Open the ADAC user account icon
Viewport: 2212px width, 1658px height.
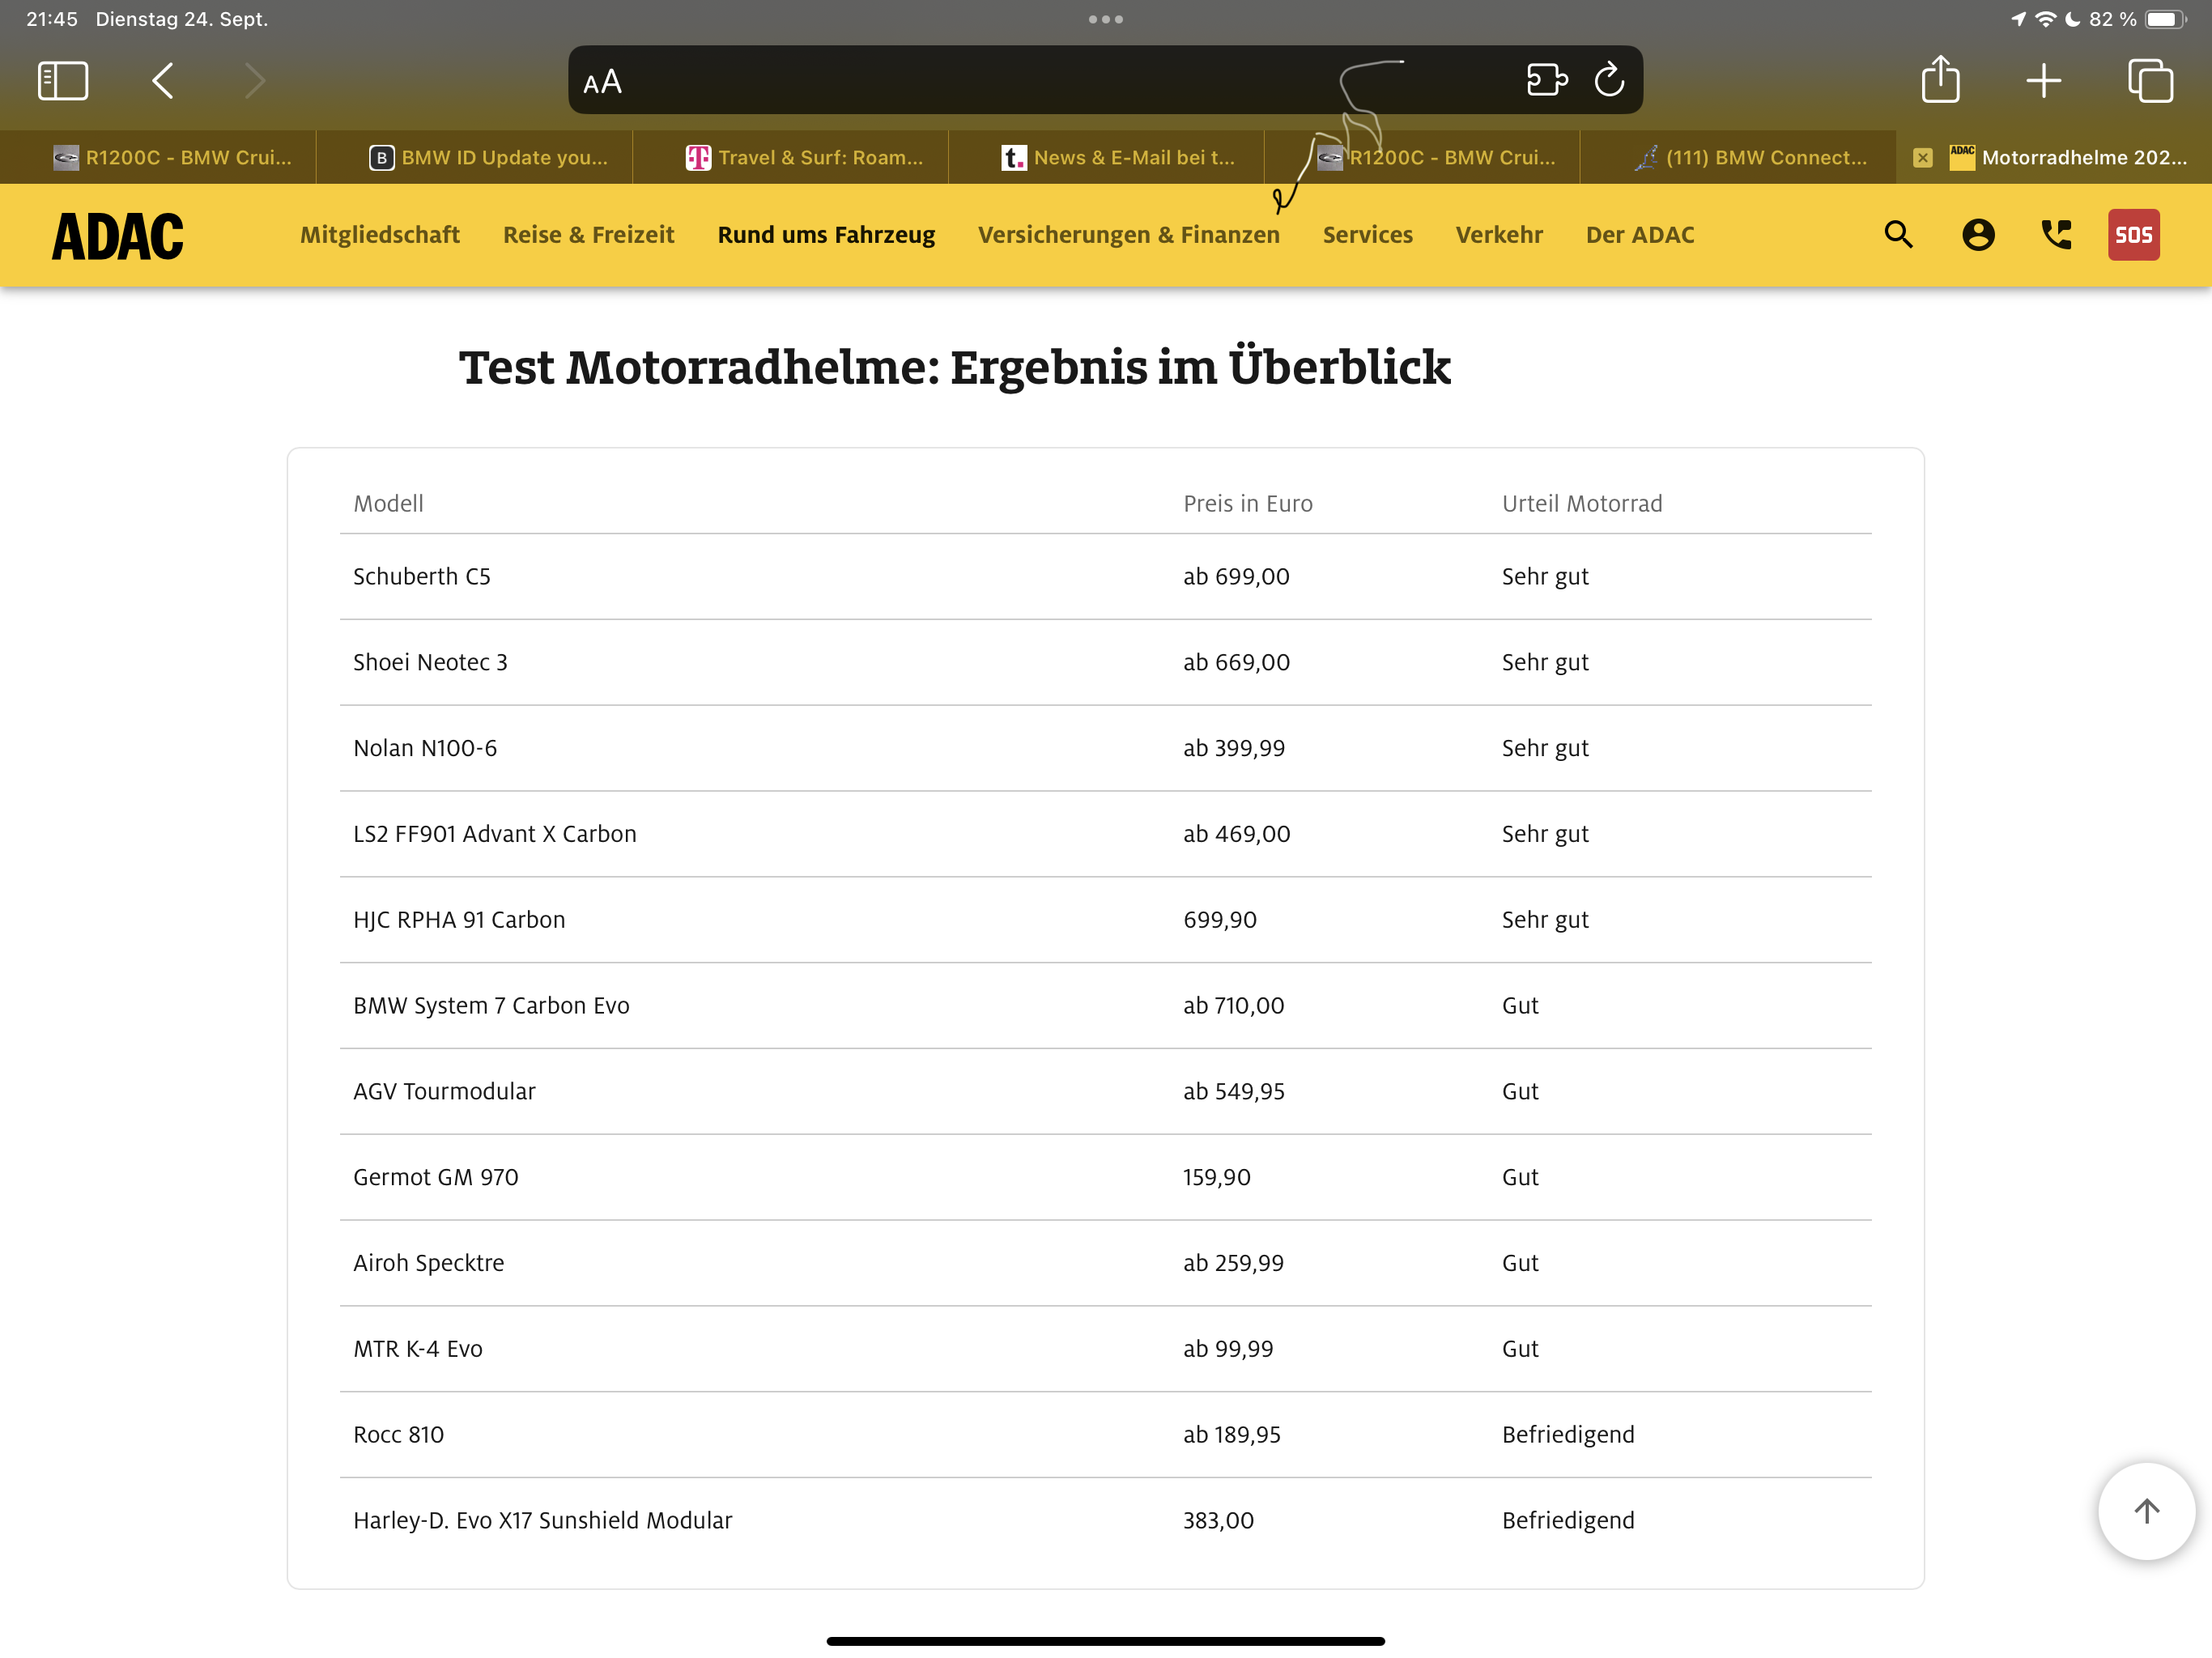click(1978, 235)
